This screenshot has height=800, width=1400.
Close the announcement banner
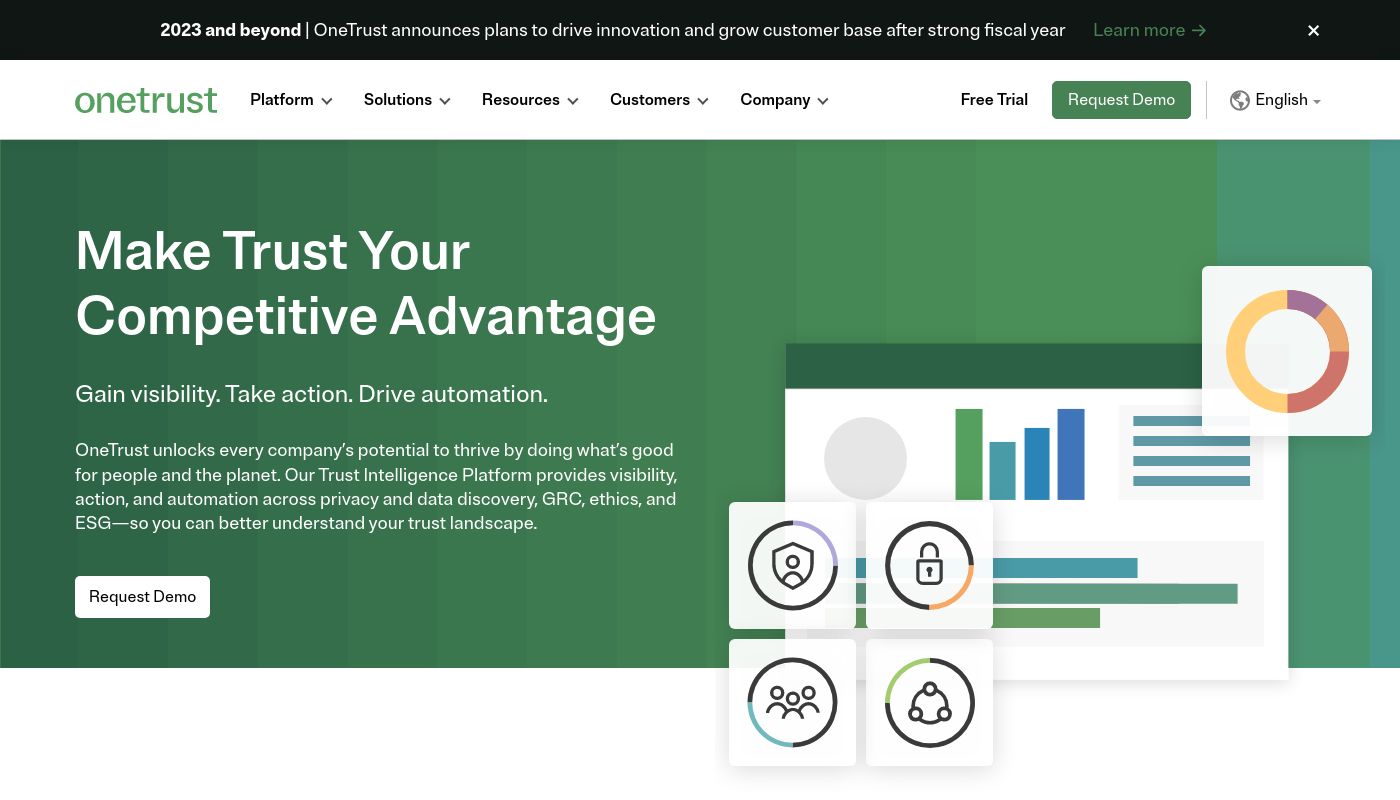click(x=1313, y=31)
